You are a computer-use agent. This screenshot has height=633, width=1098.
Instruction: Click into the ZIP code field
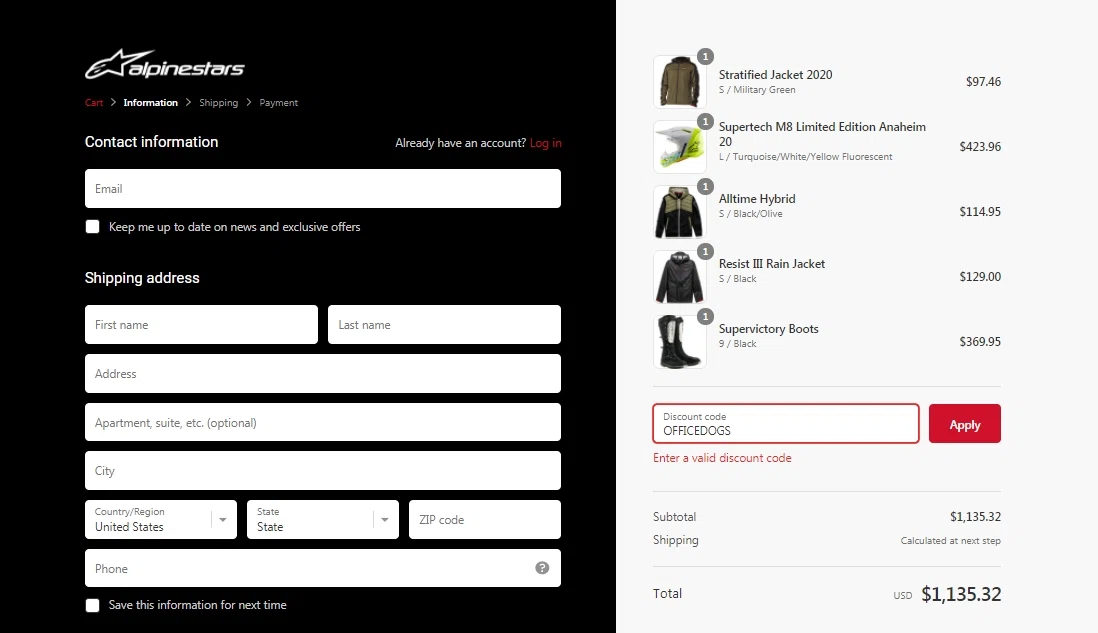coord(484,520)
